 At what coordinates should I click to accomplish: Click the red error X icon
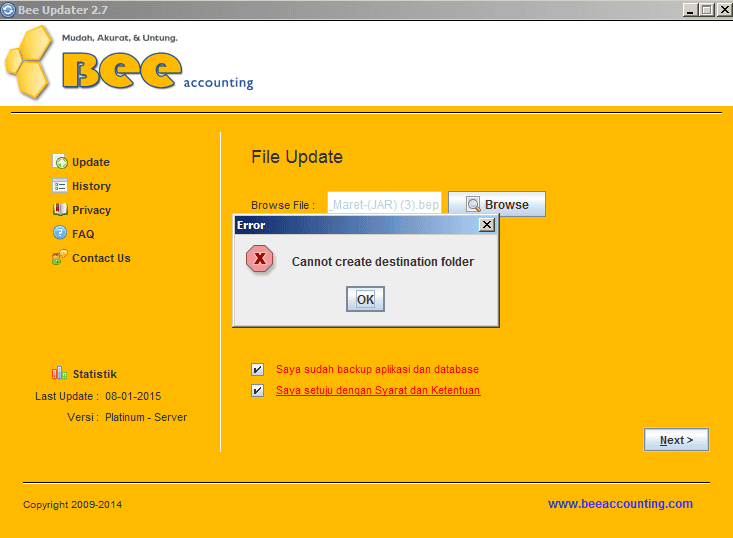[x=260, y=260]
